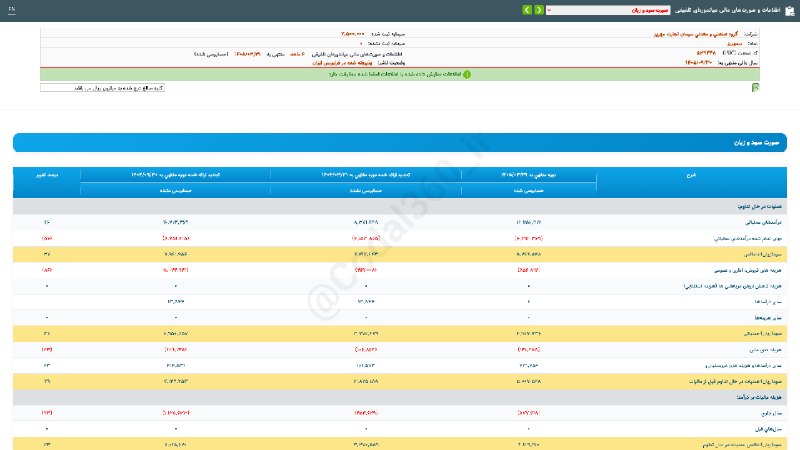Click the blue 'صورت سود و زیان' section banner
The height and width of the screenshot is (450, 800).
click(400, 143)
